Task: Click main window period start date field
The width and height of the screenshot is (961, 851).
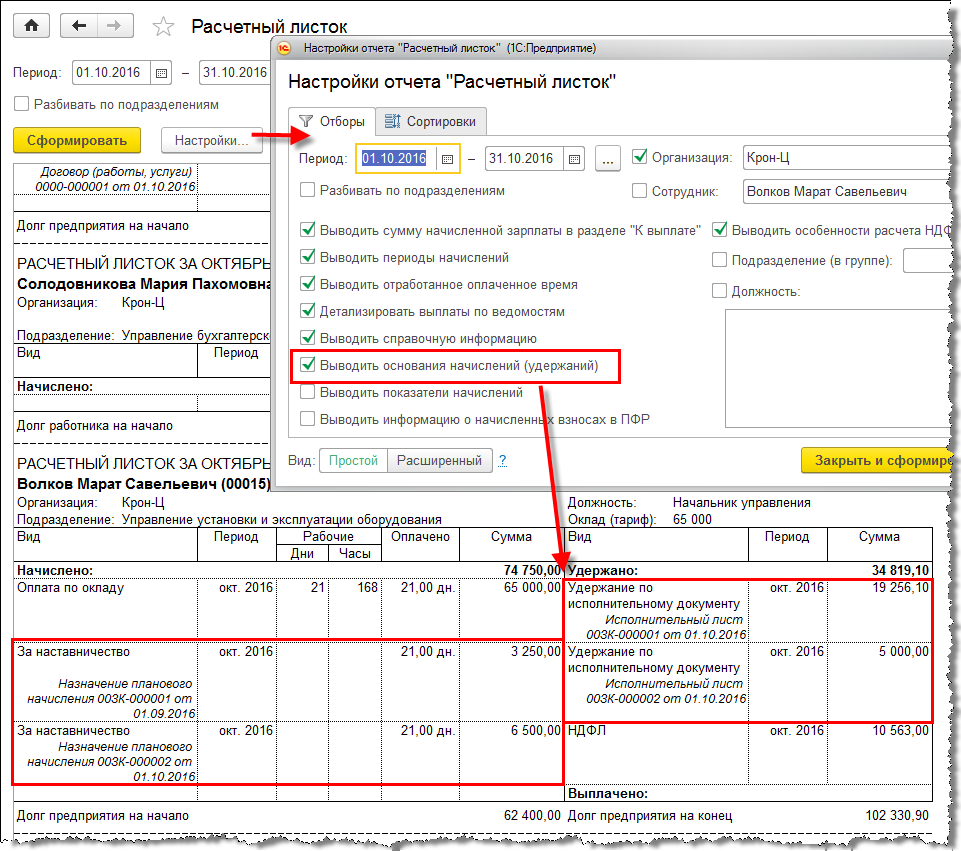Action: coord(112,73)
